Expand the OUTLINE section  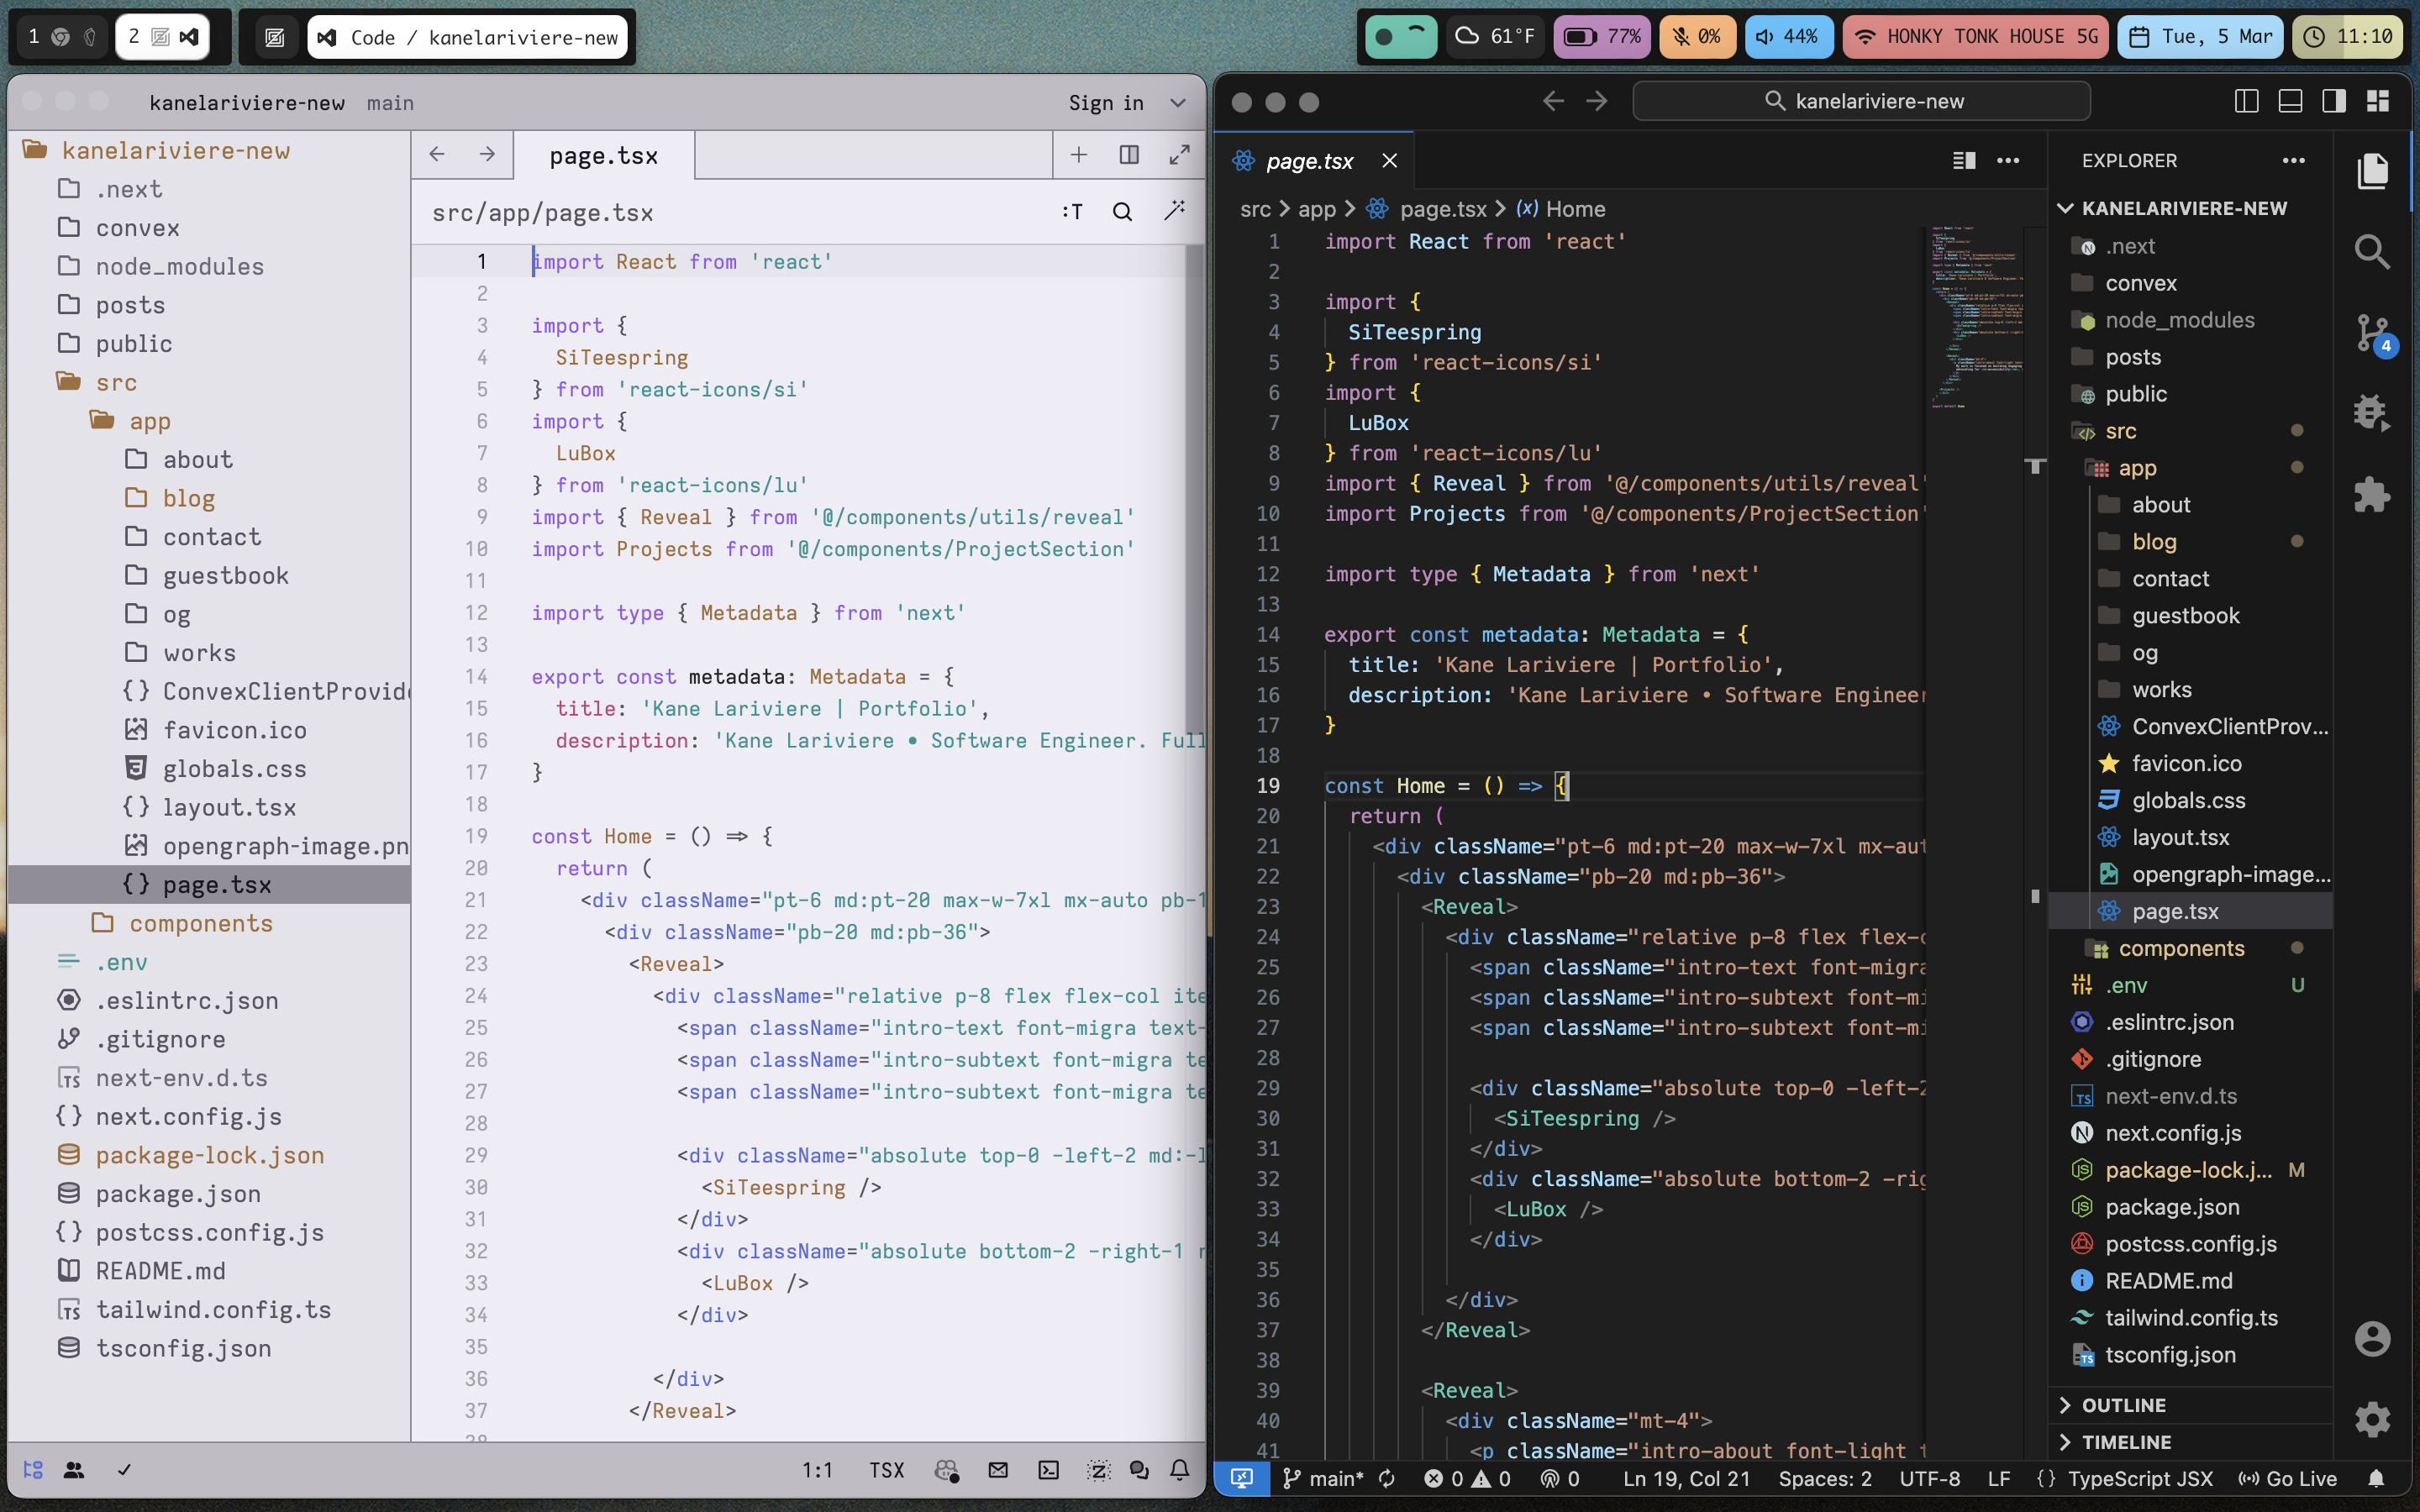click(x=2123, y=1405)
